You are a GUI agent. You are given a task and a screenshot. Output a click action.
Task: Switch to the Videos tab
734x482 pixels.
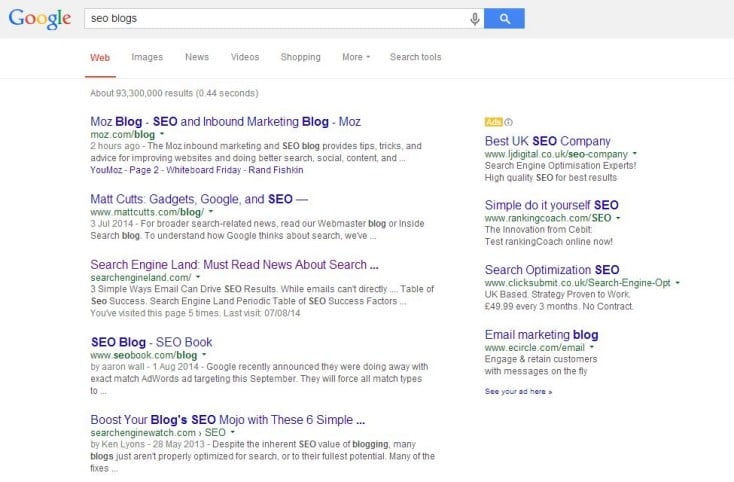pos(245,57)
